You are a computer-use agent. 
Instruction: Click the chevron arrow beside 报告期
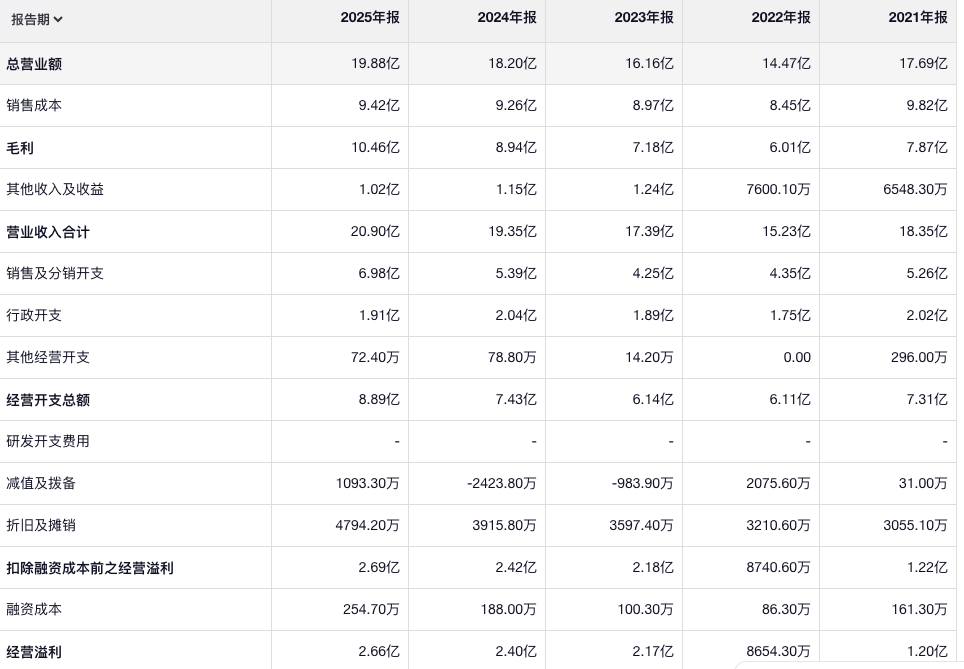58,19
